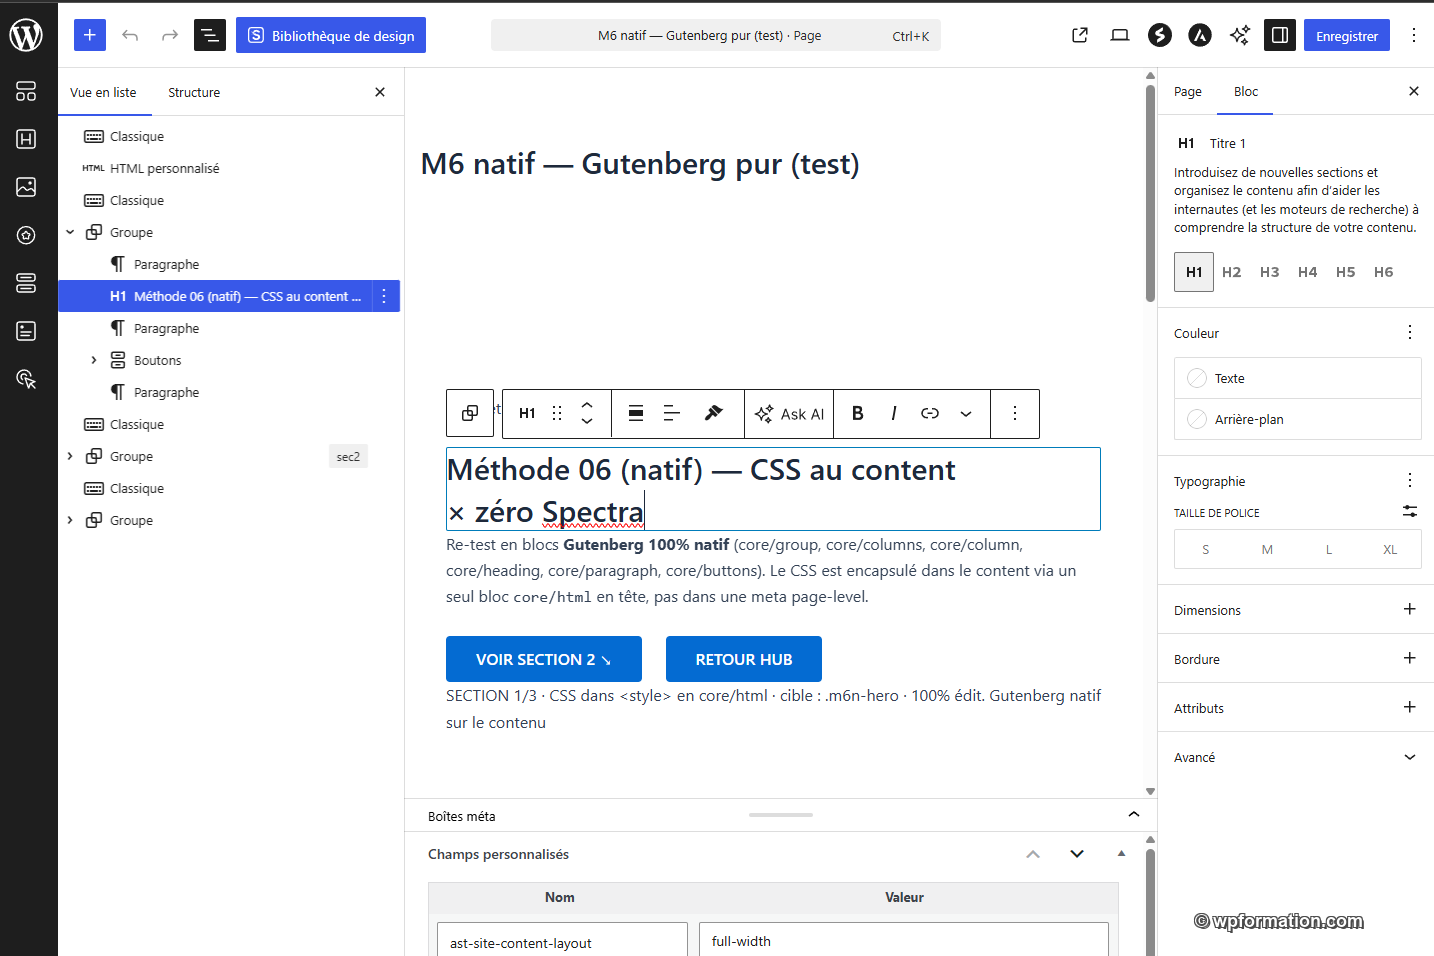Expand the Boutons block row
This screenshot has width=1434, height=956.
(x=94, y=360)
